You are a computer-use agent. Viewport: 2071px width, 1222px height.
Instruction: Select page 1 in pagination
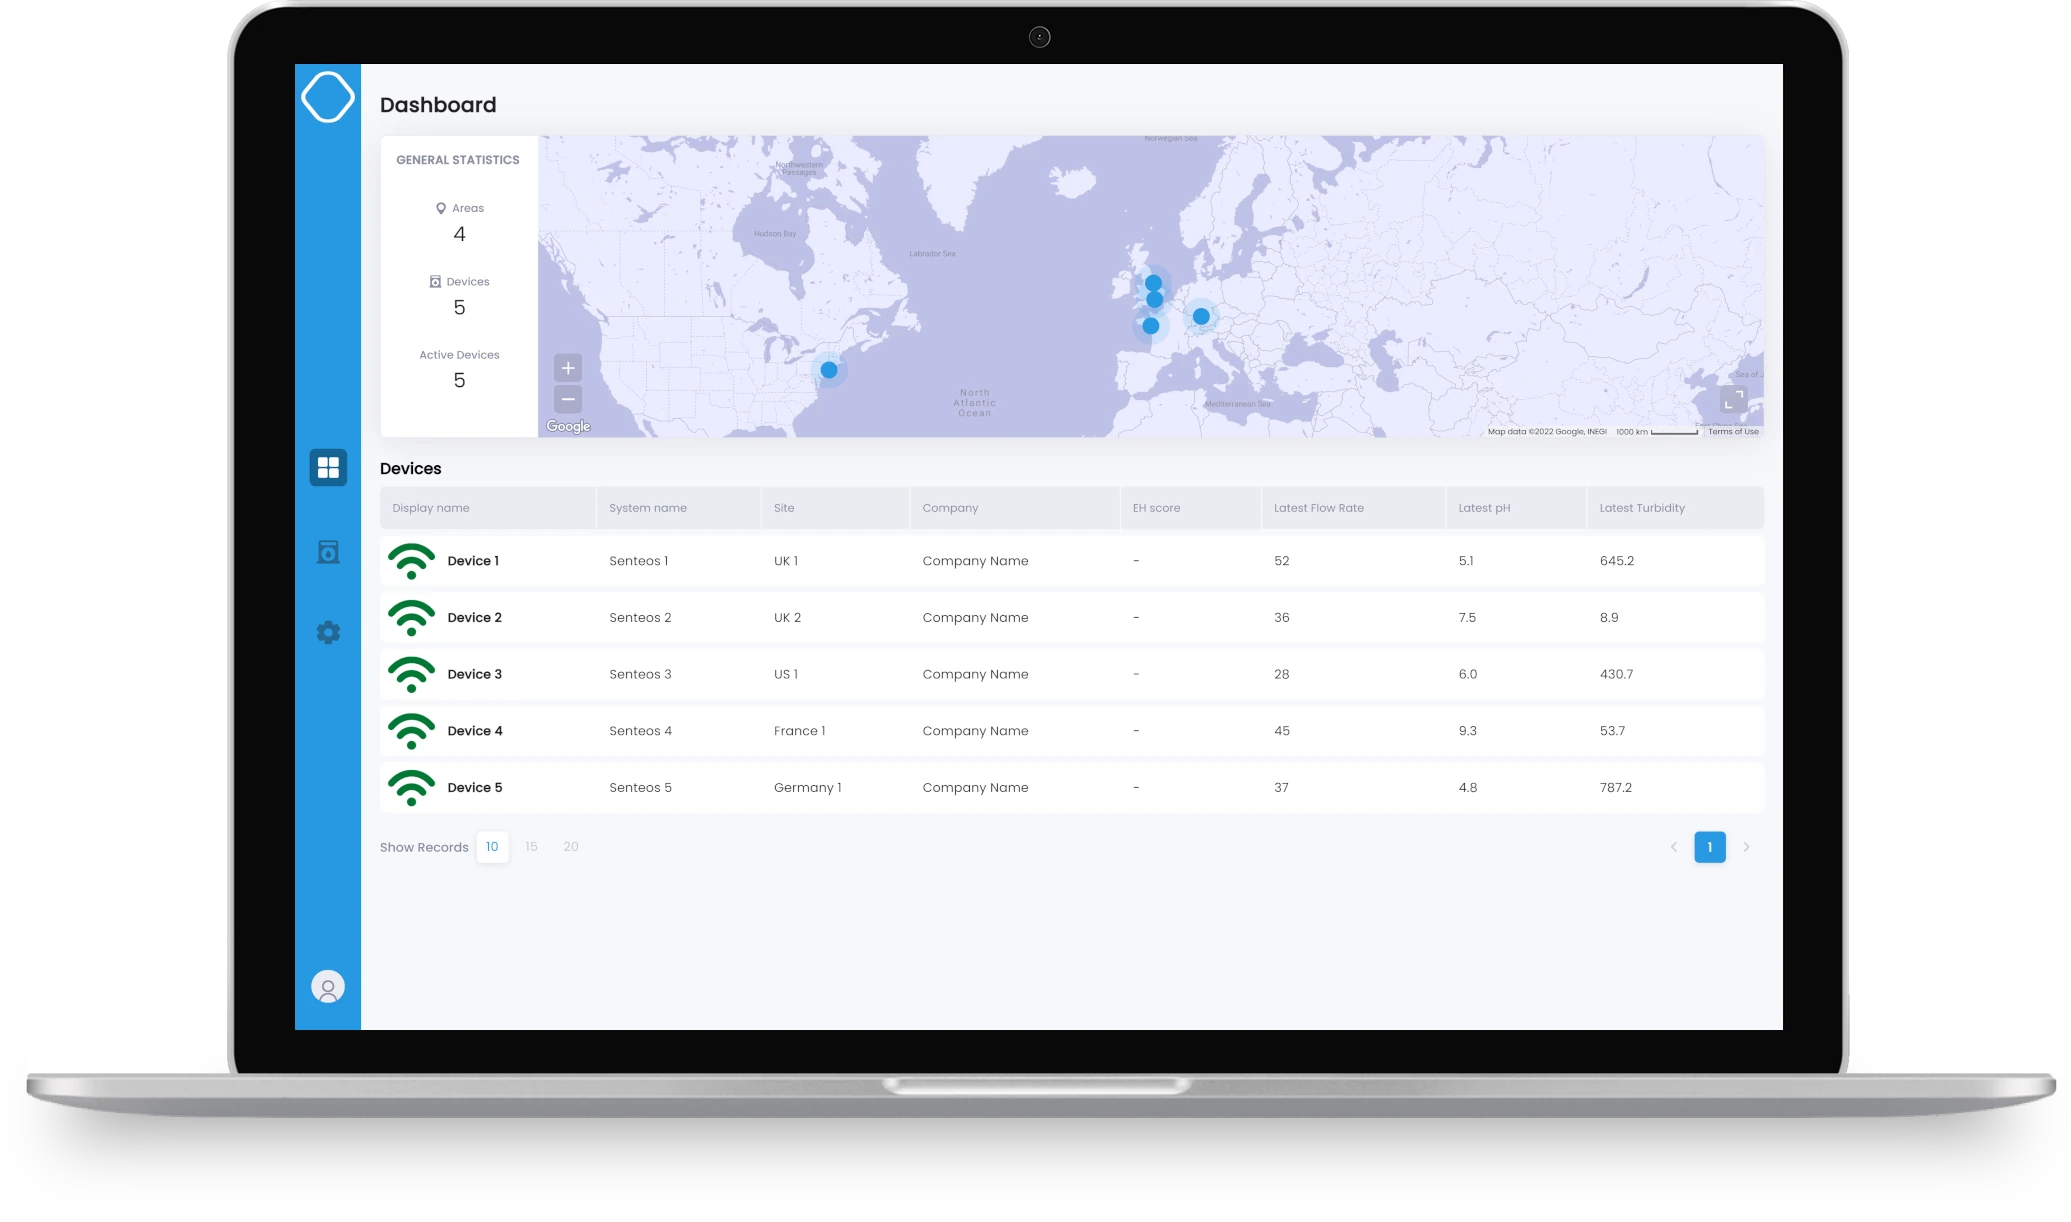[x=1710, y=847]
